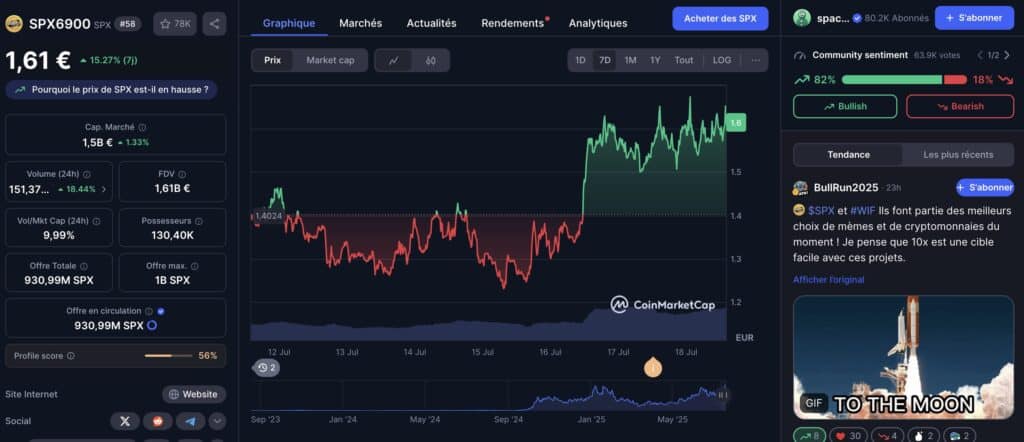Screen dimensions: 1024x442
Task: Open the Telegram social link
Action: pyautogui.click(x=190, y=421)
